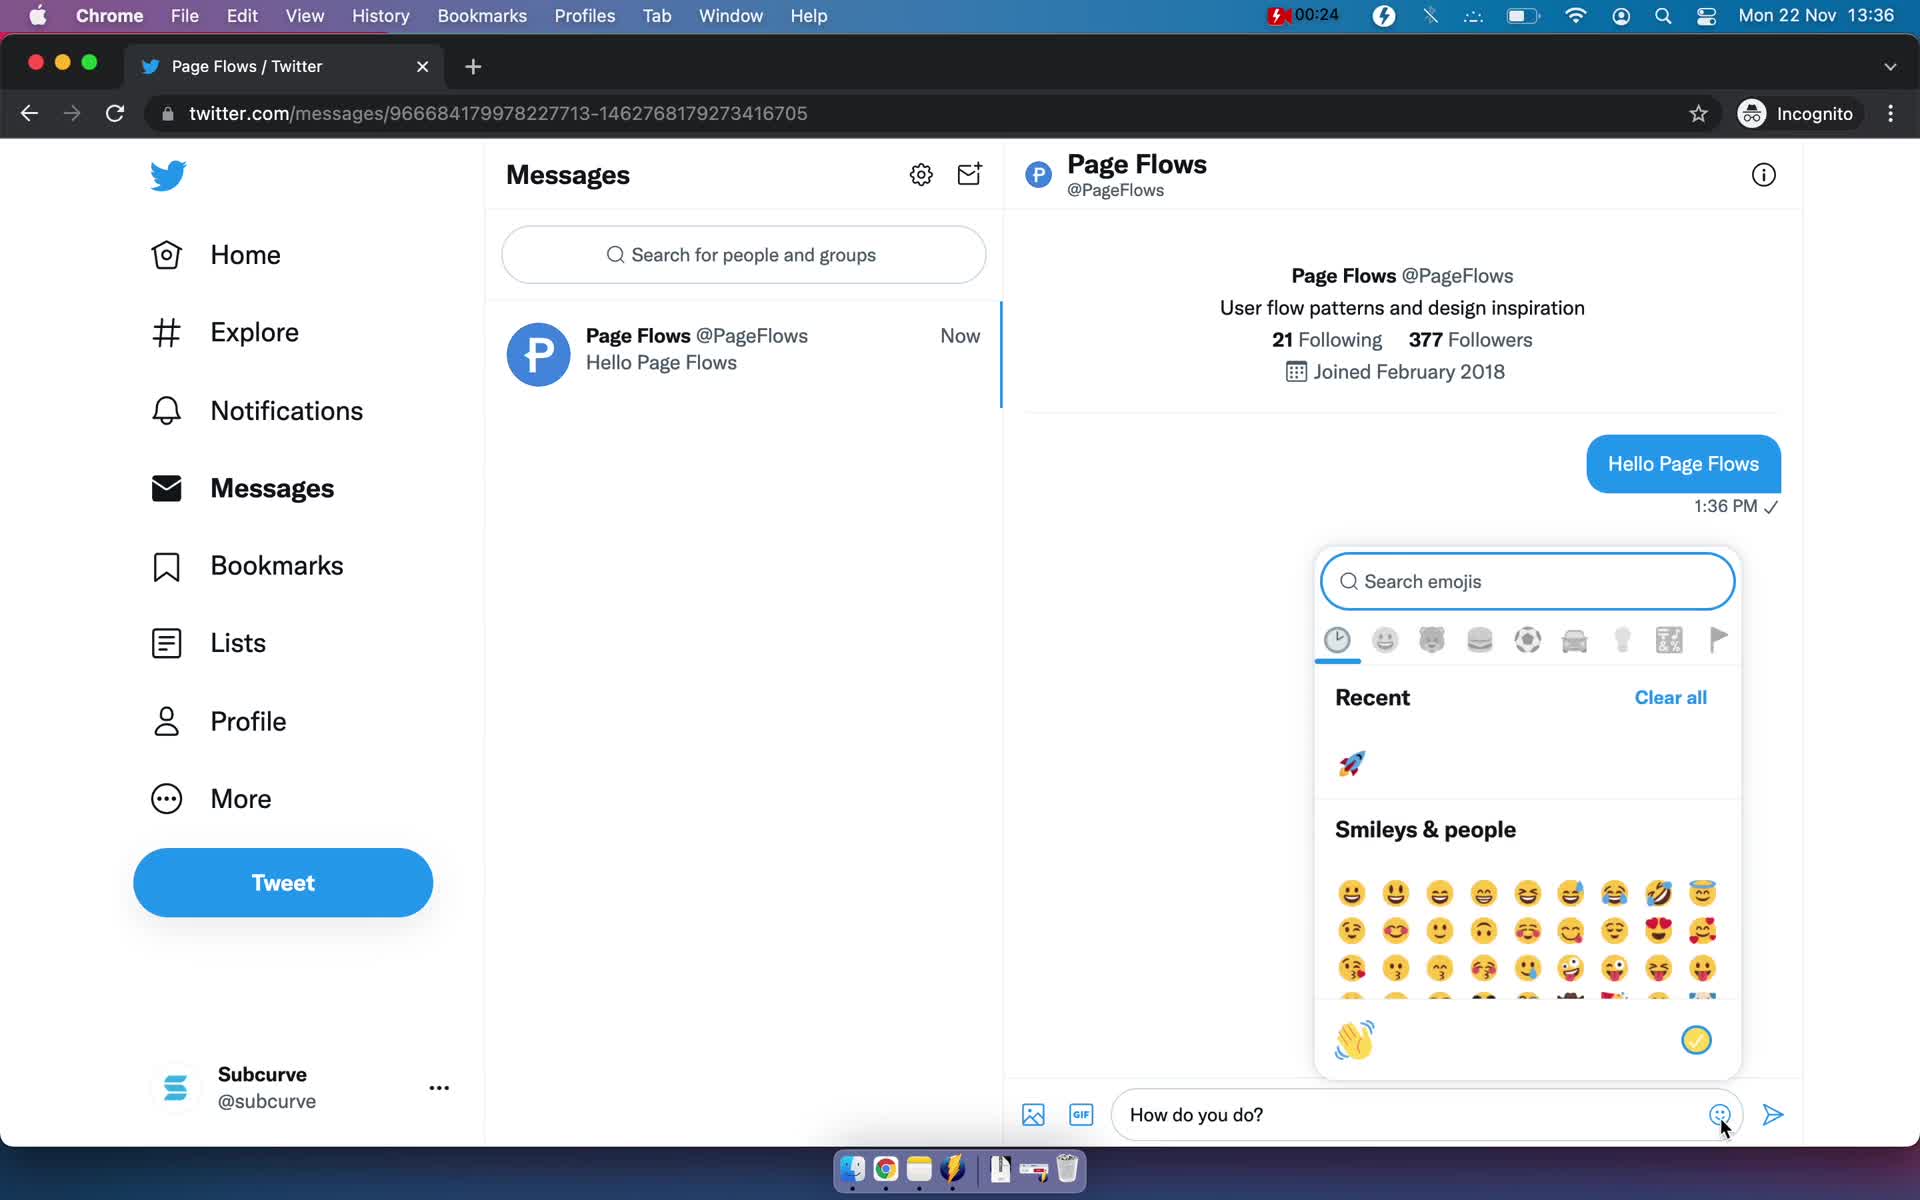
Task: Click the rocket emoji in recent
Action: pos(1350,763)
